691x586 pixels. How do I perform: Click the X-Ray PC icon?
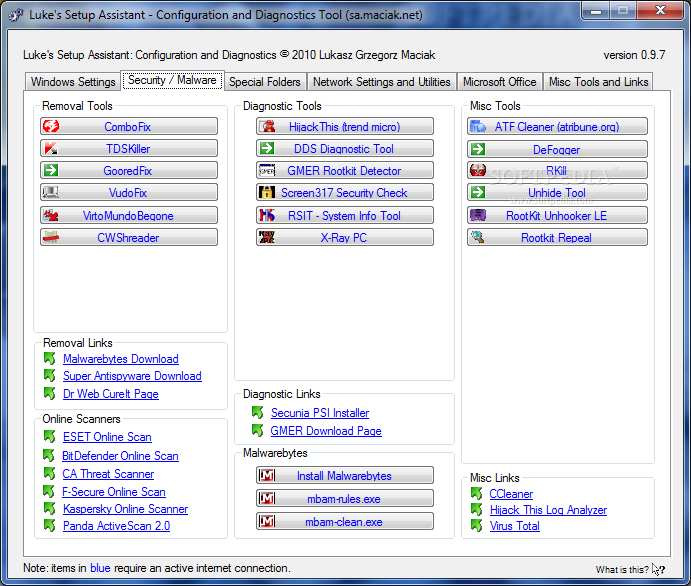tap(267, 237)
